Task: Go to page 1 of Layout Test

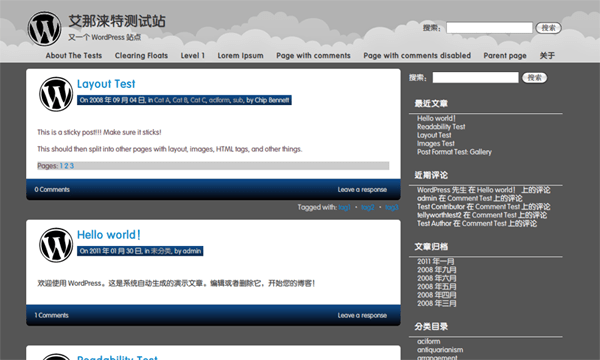Action: coord(61,166)
